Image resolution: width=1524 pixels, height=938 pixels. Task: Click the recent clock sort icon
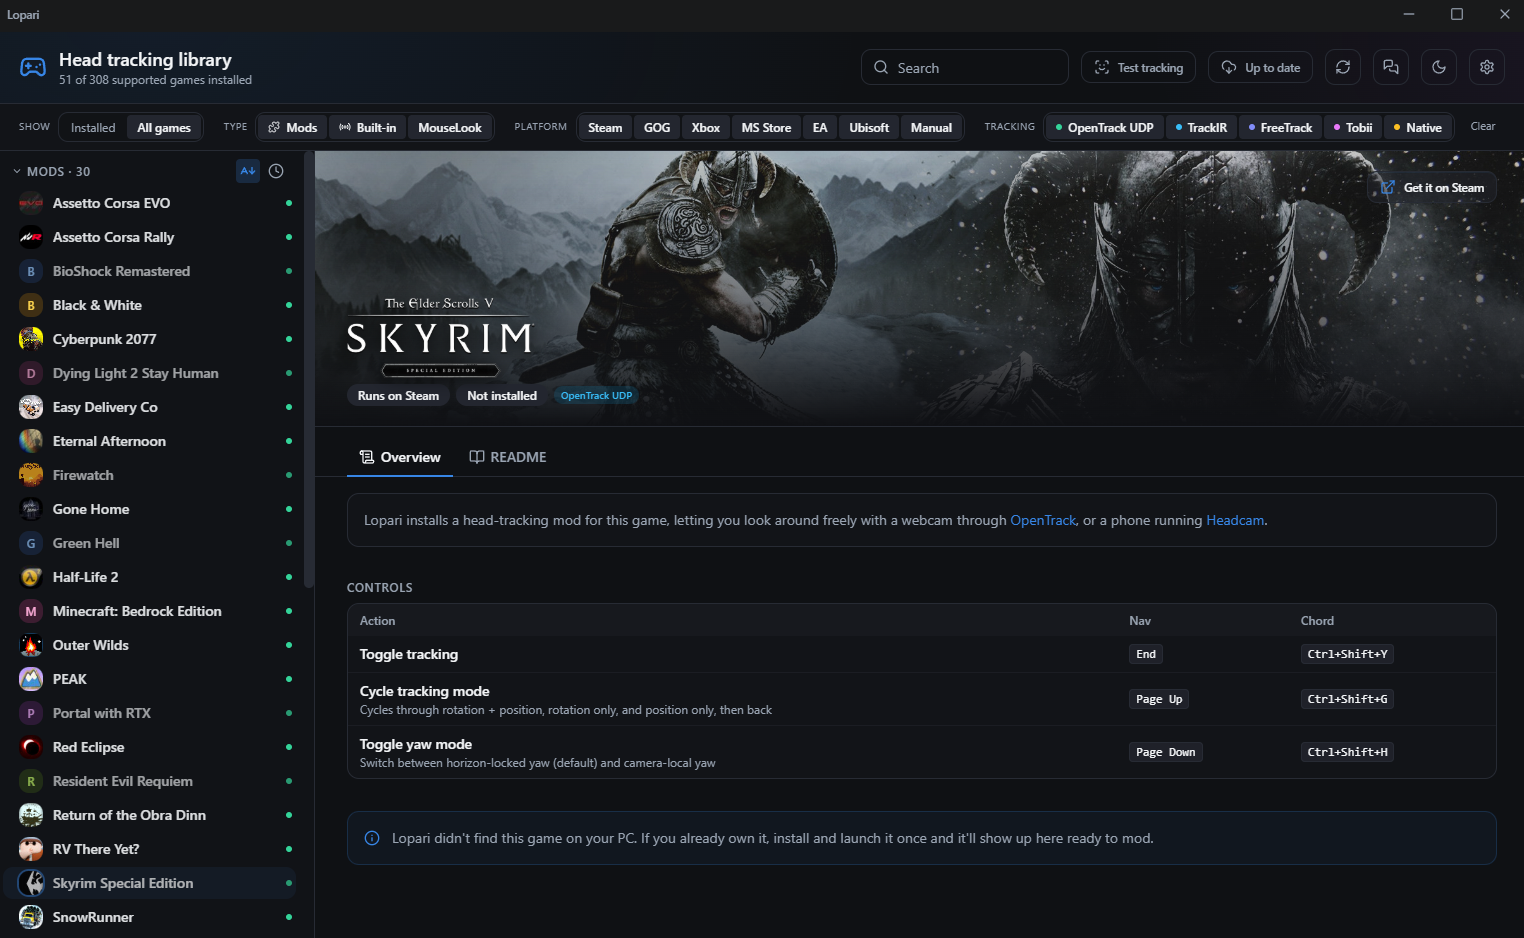[x=276, y=171]
